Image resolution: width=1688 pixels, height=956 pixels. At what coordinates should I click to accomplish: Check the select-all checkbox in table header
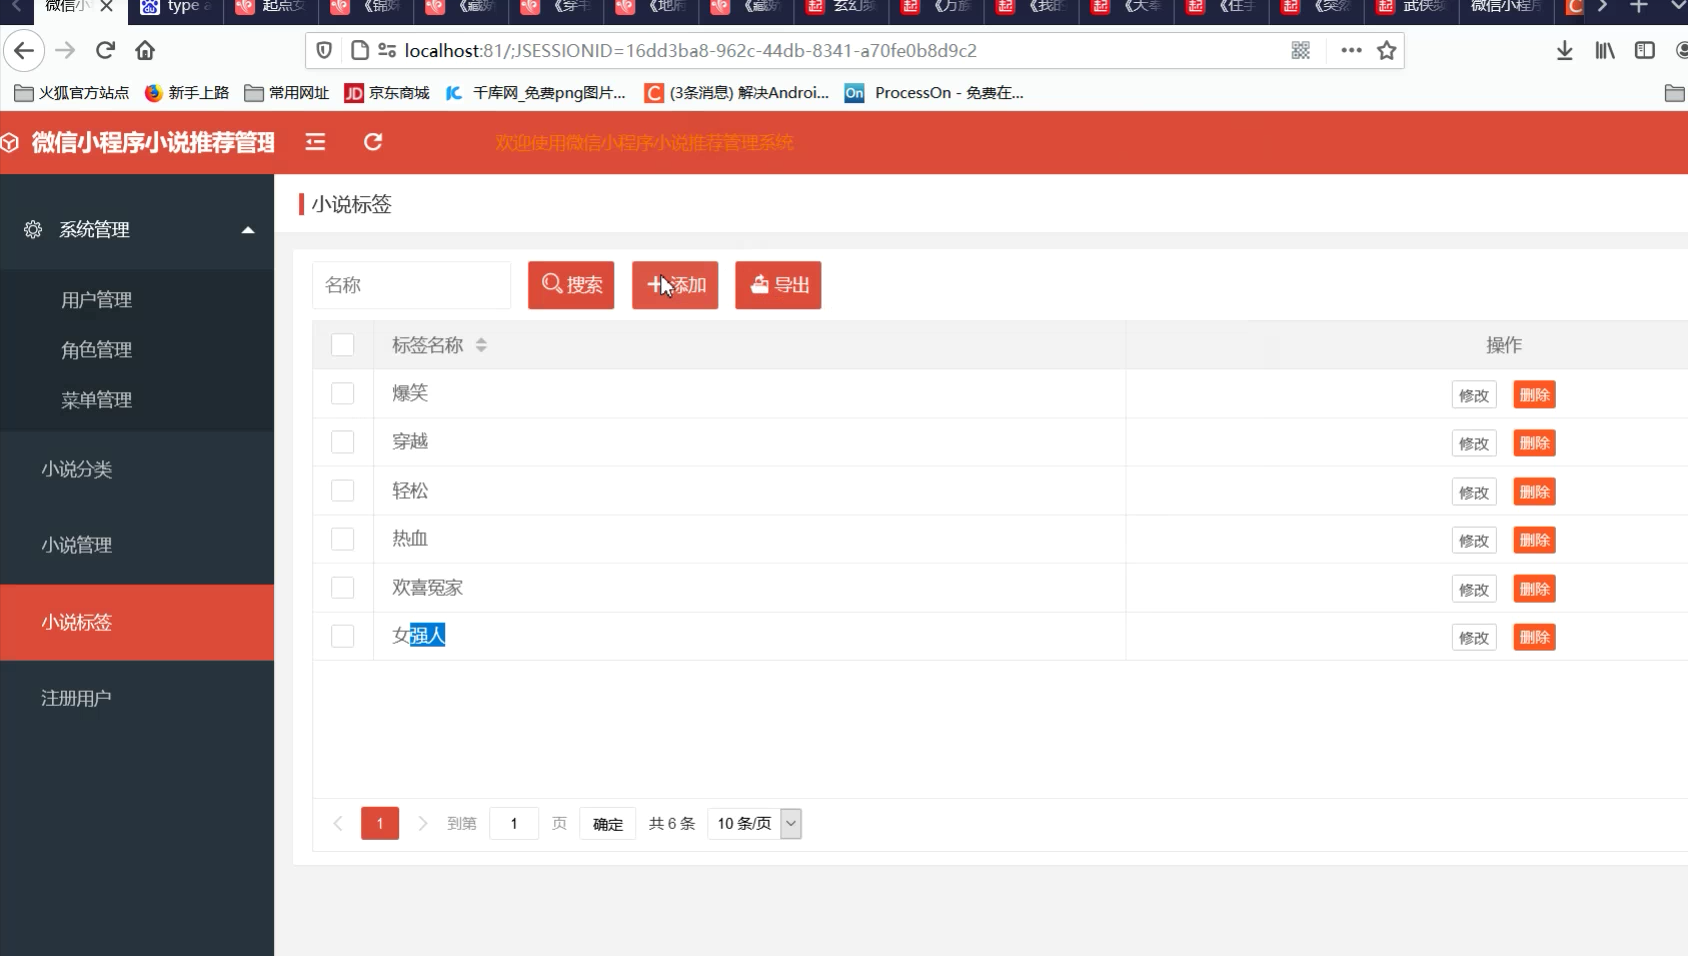pos(342,345)
